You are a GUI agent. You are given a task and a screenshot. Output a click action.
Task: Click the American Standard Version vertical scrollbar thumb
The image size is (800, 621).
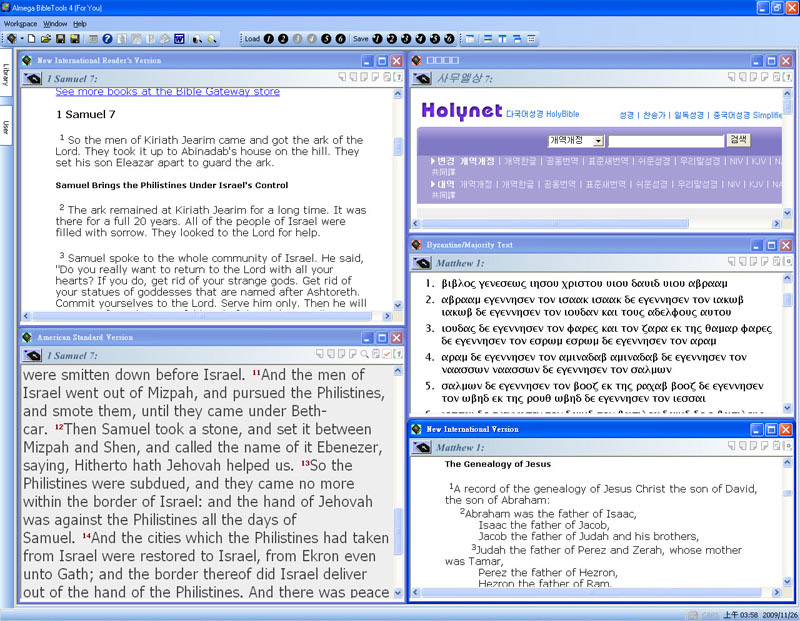click(x=398, y=532)
